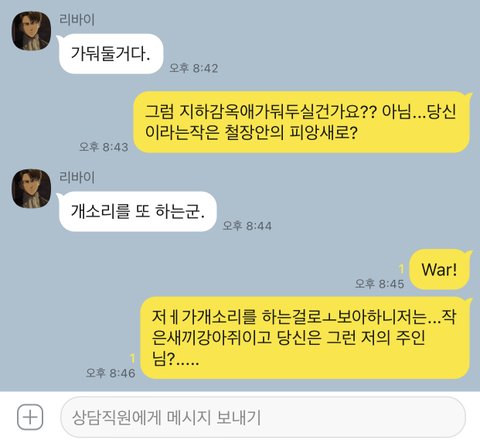The image size is (480, 443).
Task: Tap the yellow War! message bubble
Action: click(439, 269)
